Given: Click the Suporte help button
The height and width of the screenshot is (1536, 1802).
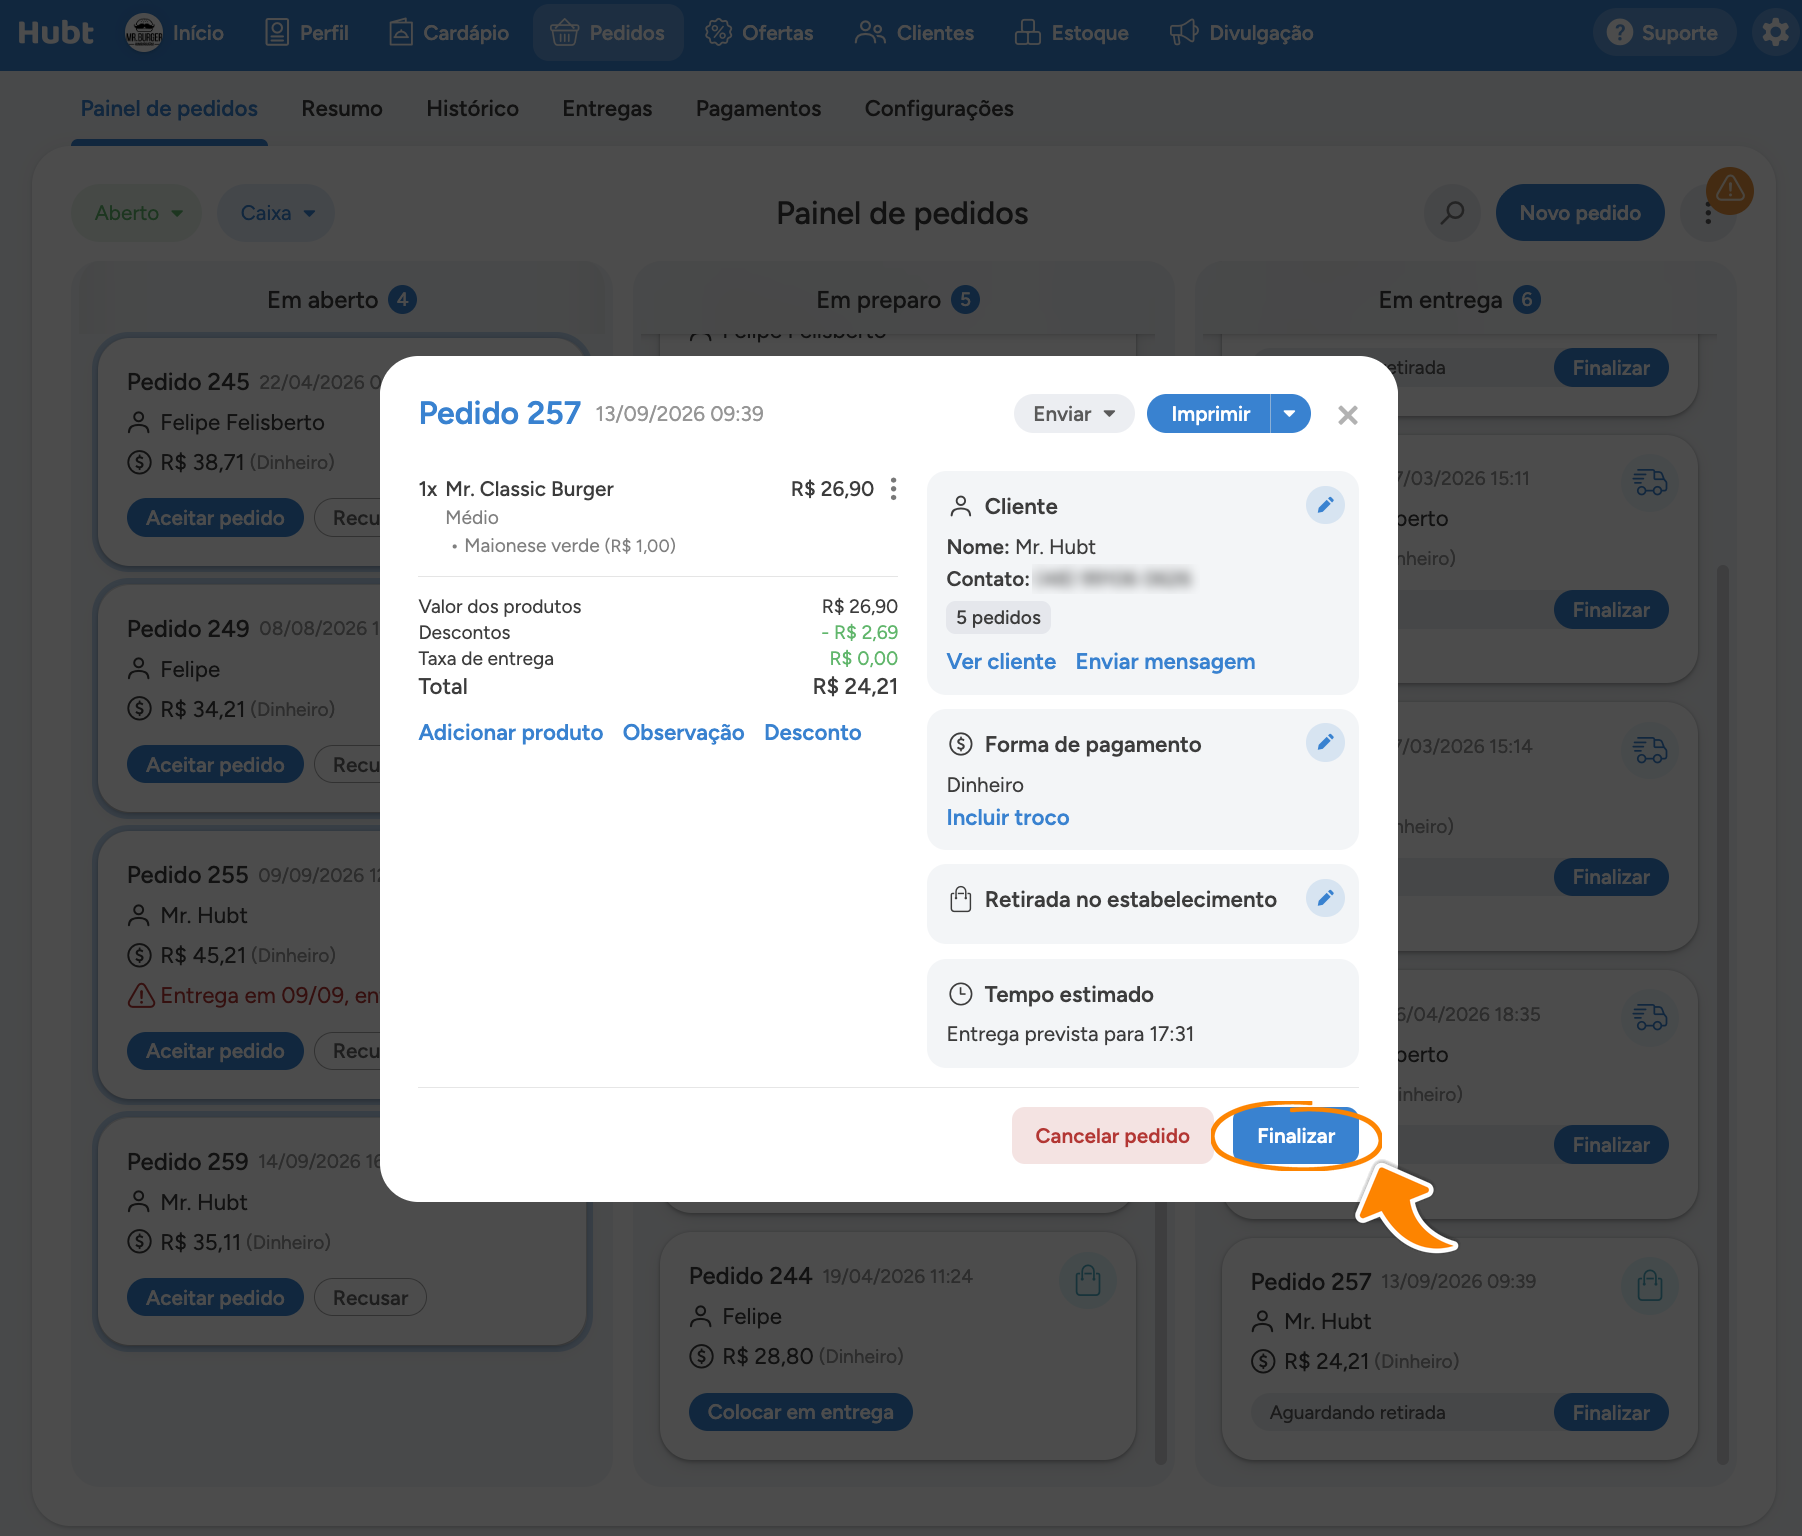Looking at the screenshot, I should (x=1662, y=33).
